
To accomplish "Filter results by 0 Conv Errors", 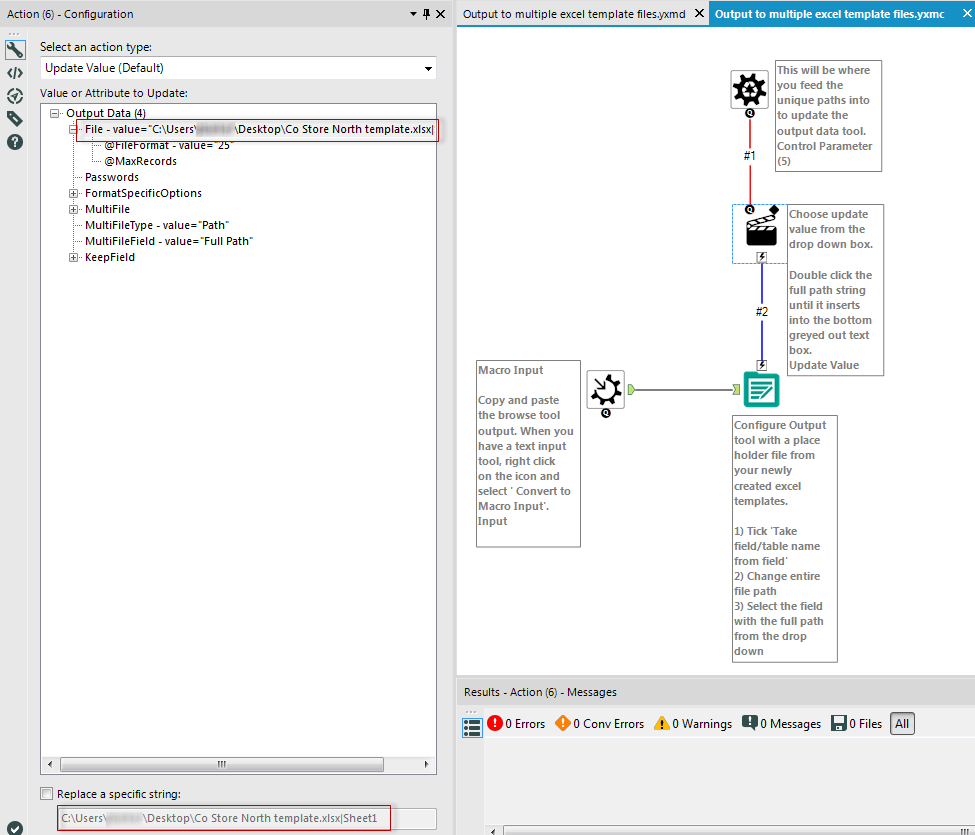I will pos(599,724).
